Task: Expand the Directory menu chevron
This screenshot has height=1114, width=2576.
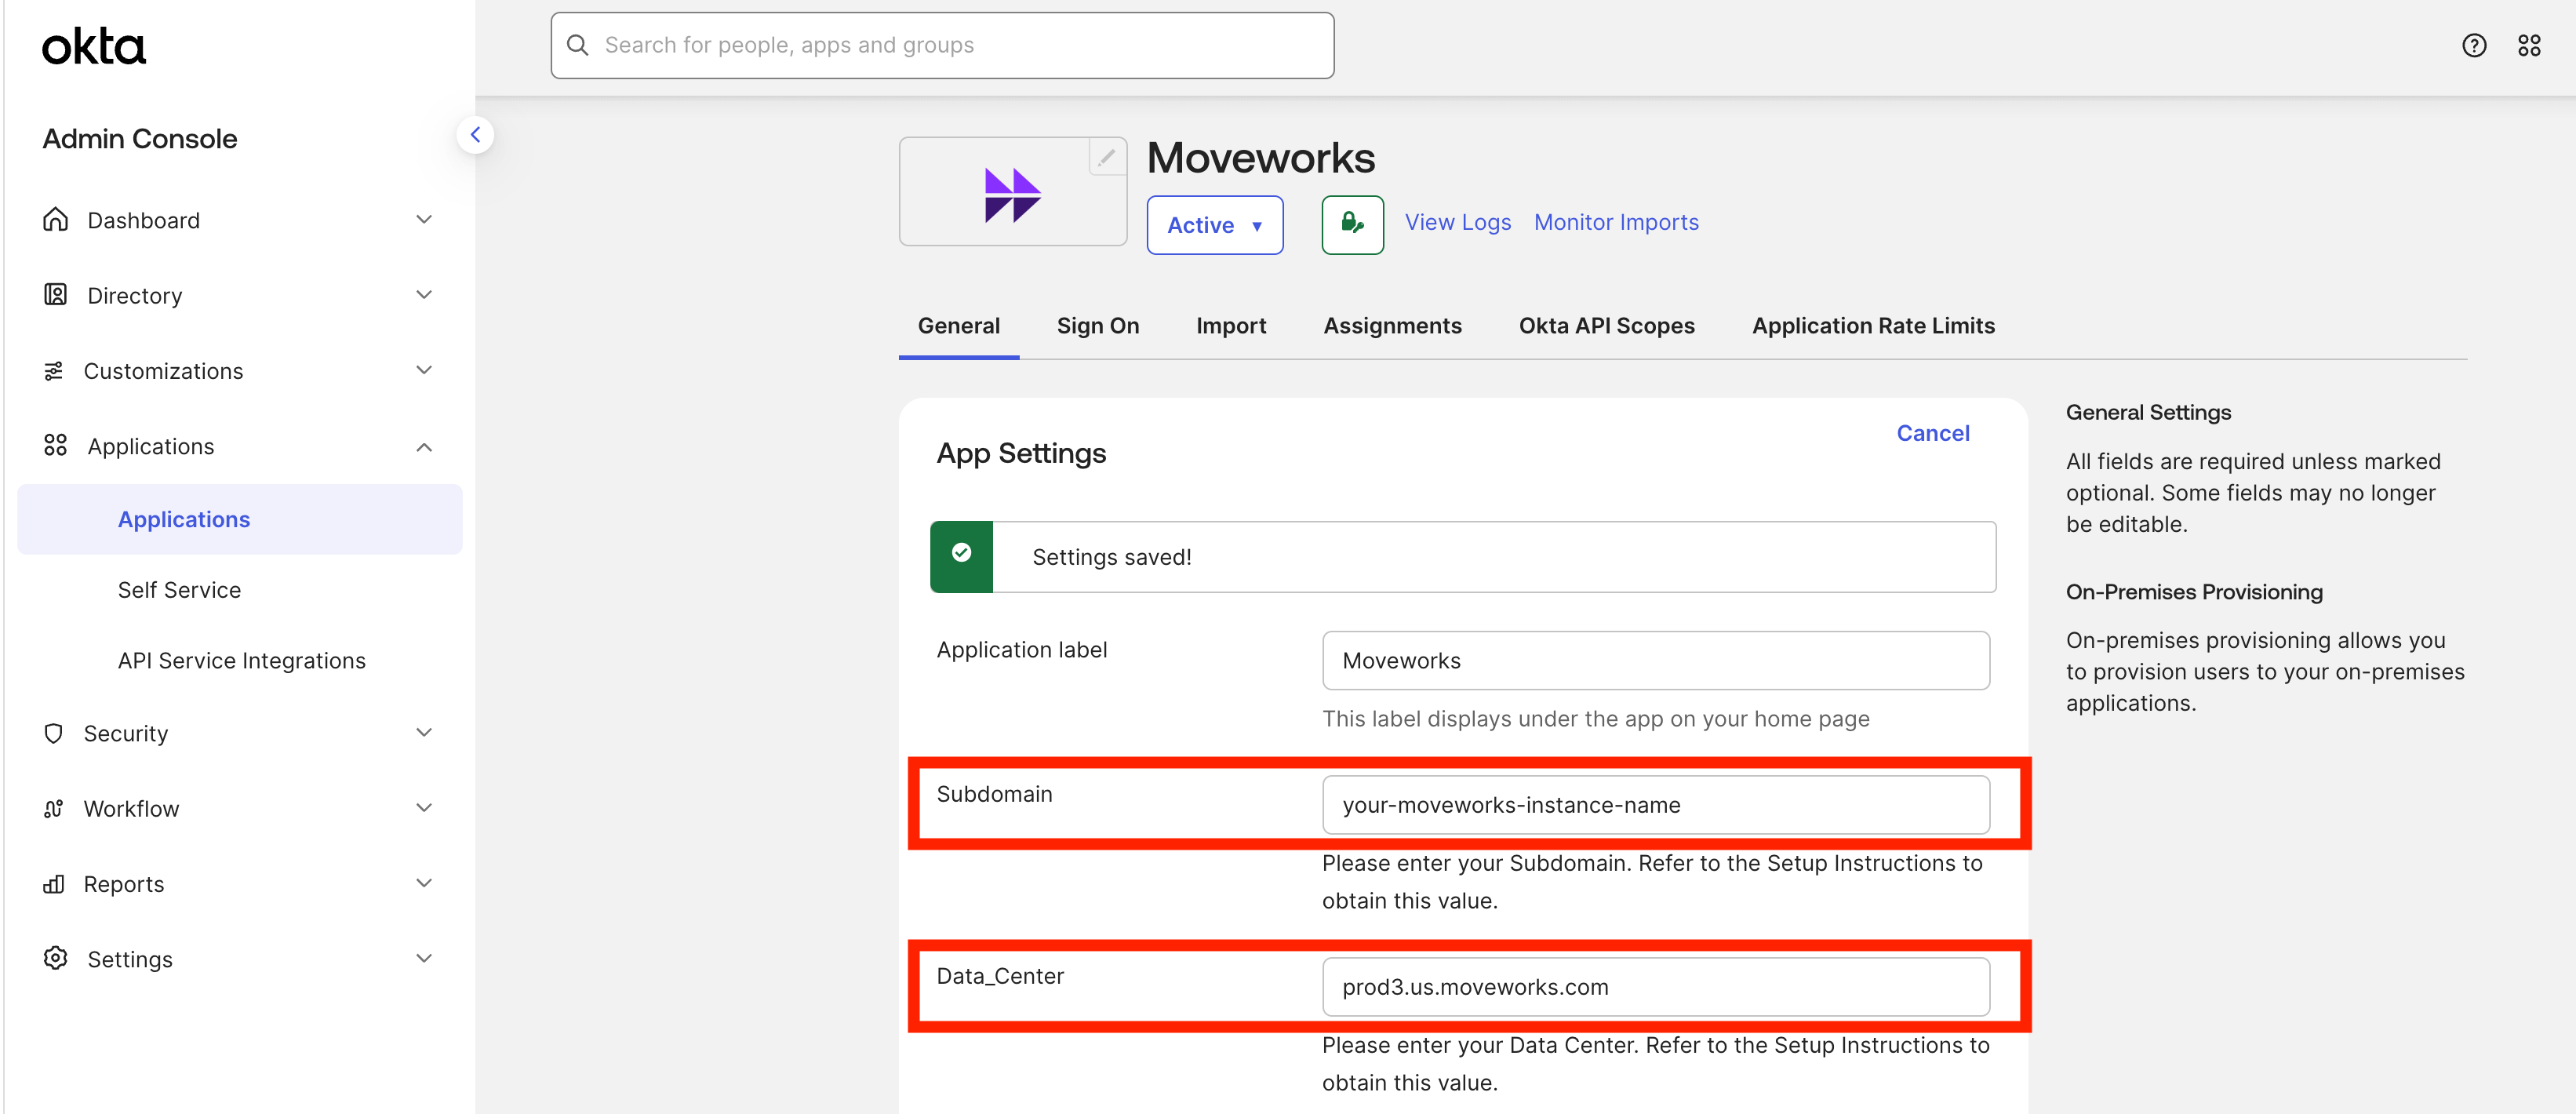Action: (x=424, y=294)
